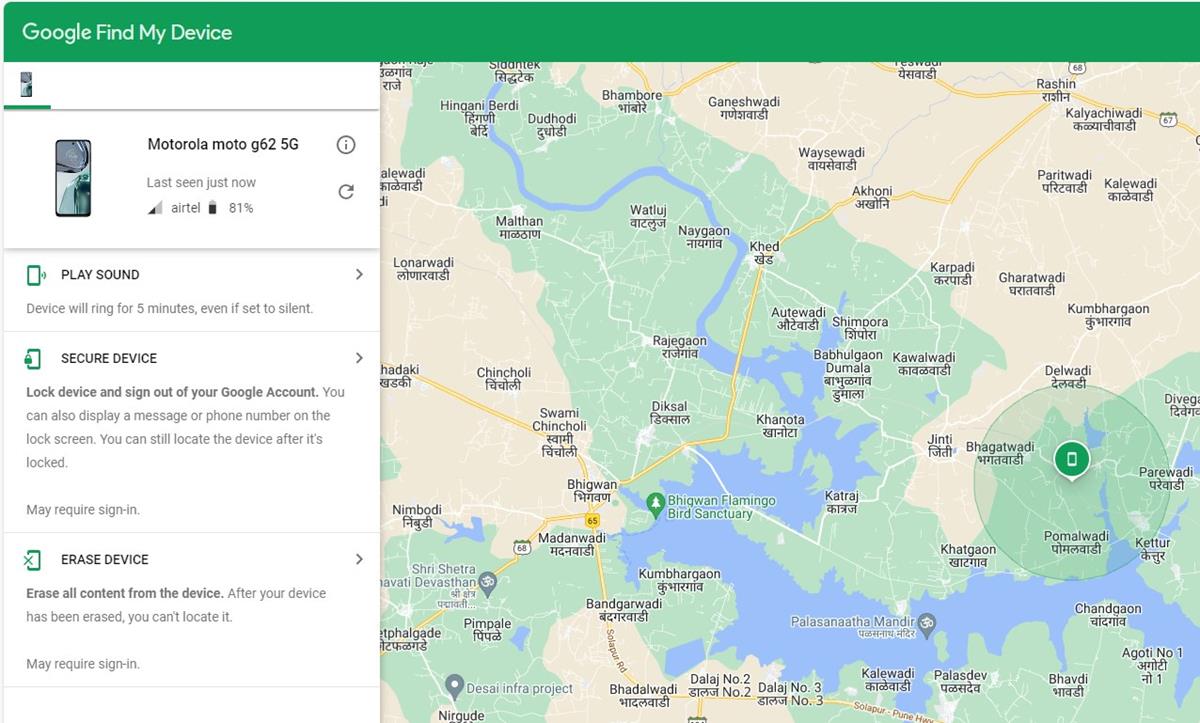Open the SECURE DEVICE option
Screen dimensions: 1200x723
pos(190,433)
